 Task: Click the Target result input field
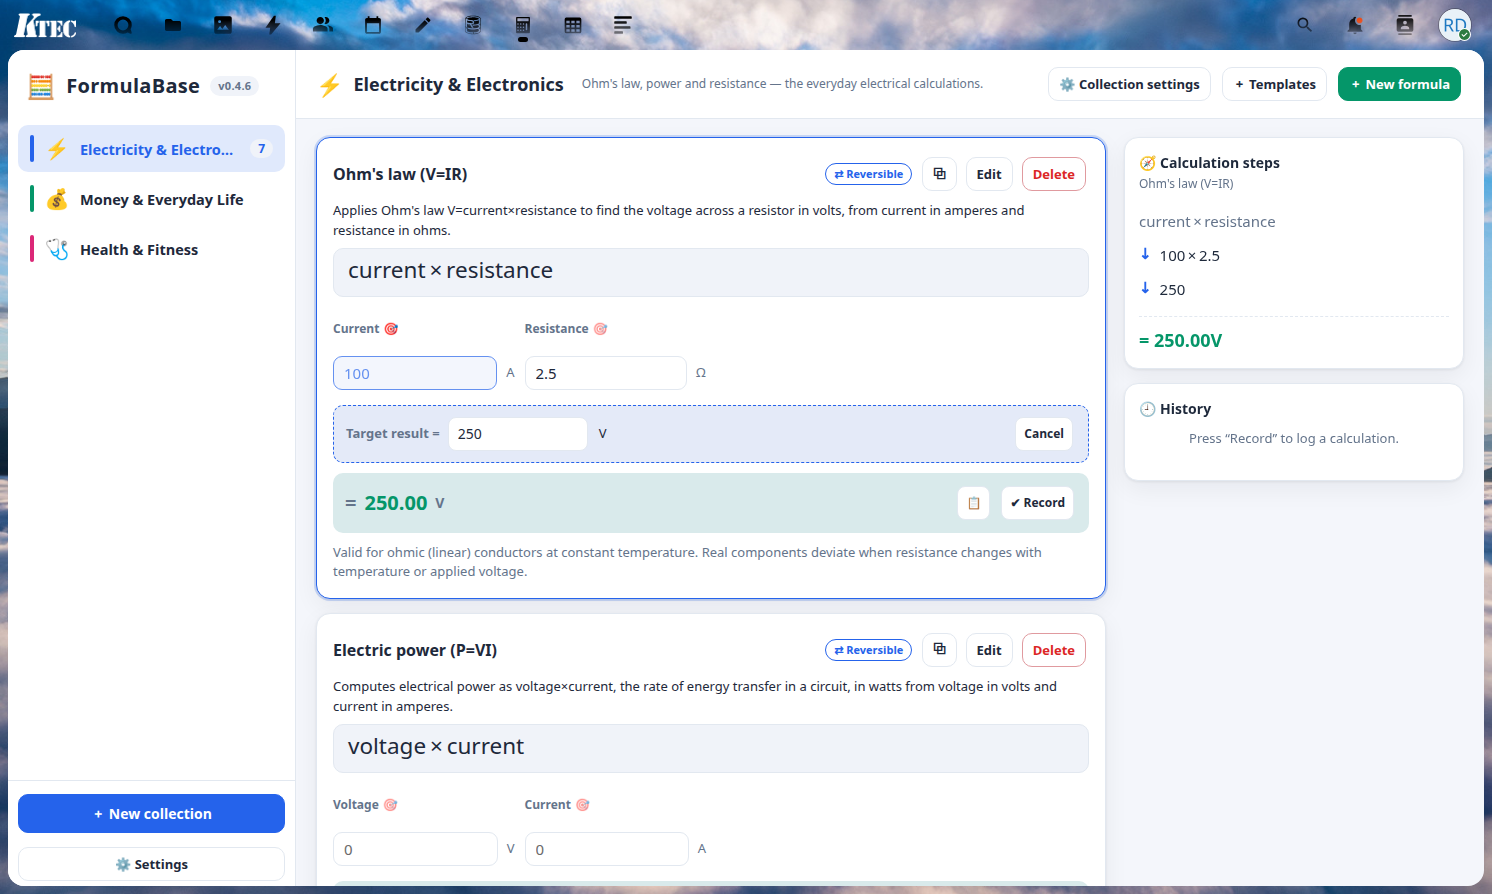517,433
